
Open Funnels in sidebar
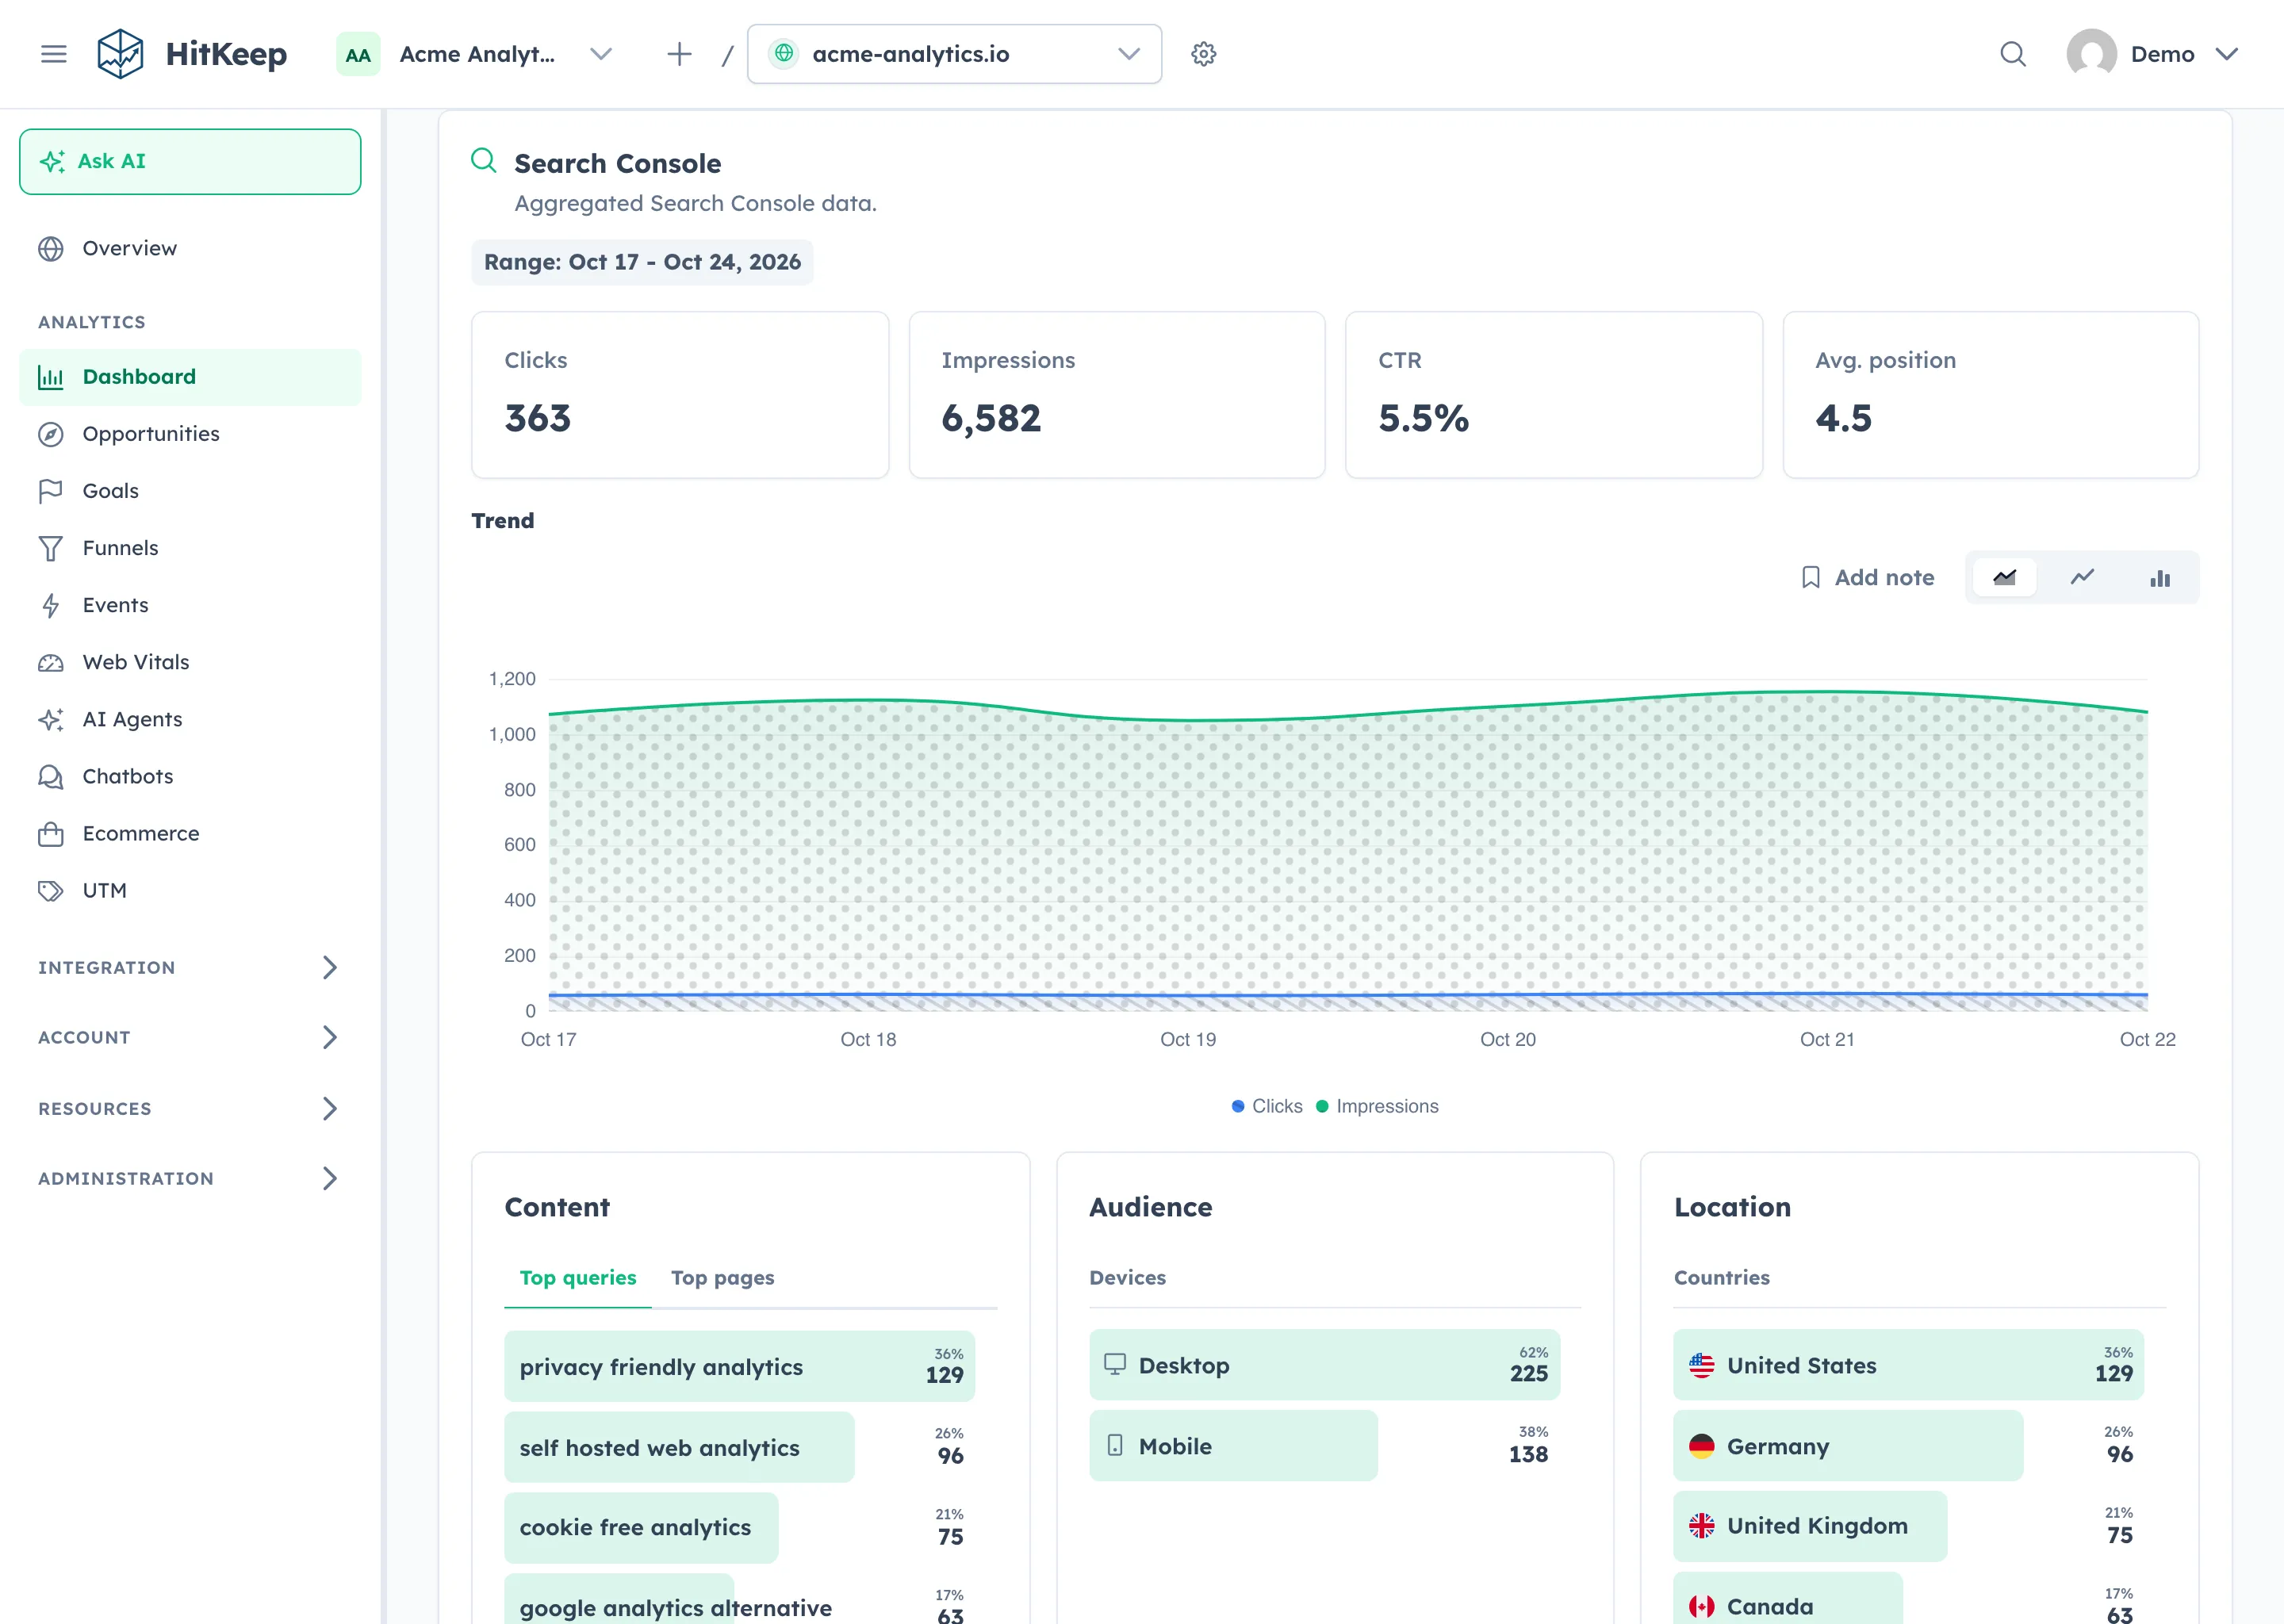pyautogui.click(x=190, y=548)
